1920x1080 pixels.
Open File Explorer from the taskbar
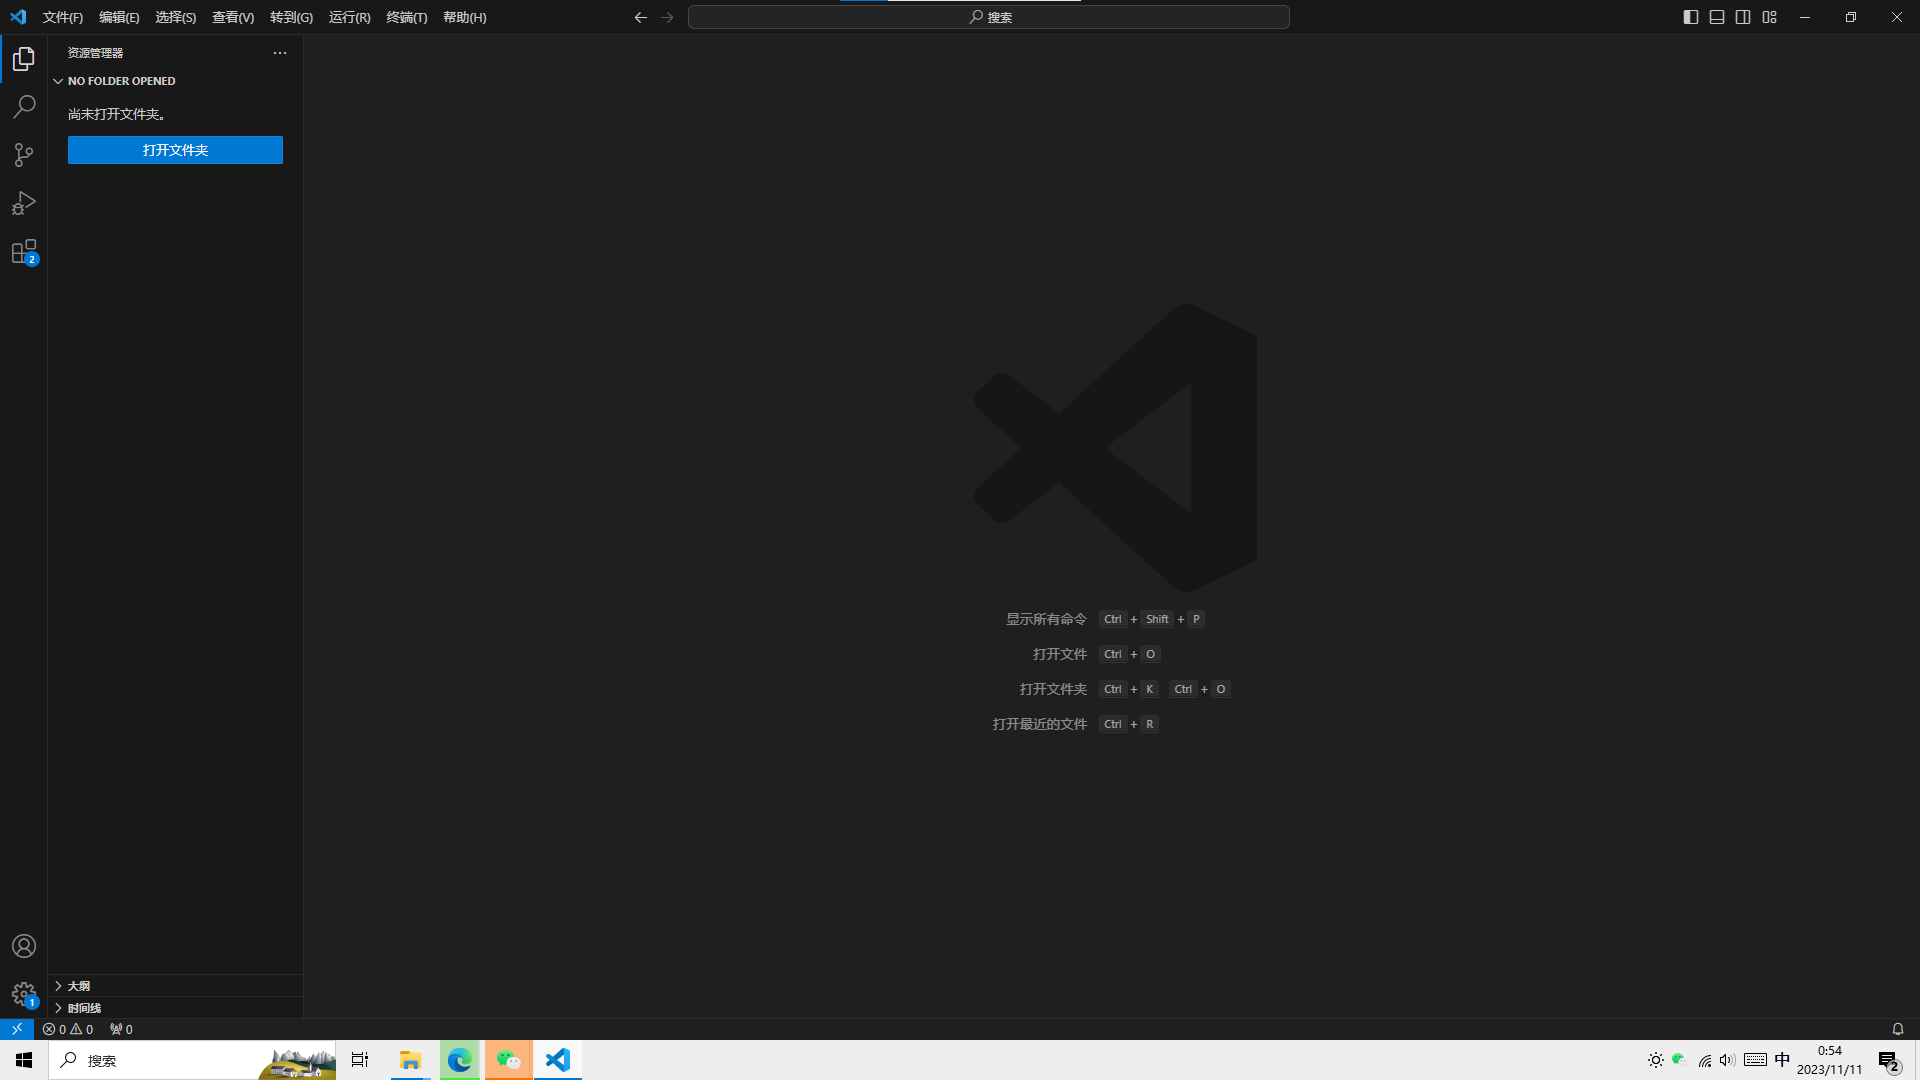(x=410, y=1060)
